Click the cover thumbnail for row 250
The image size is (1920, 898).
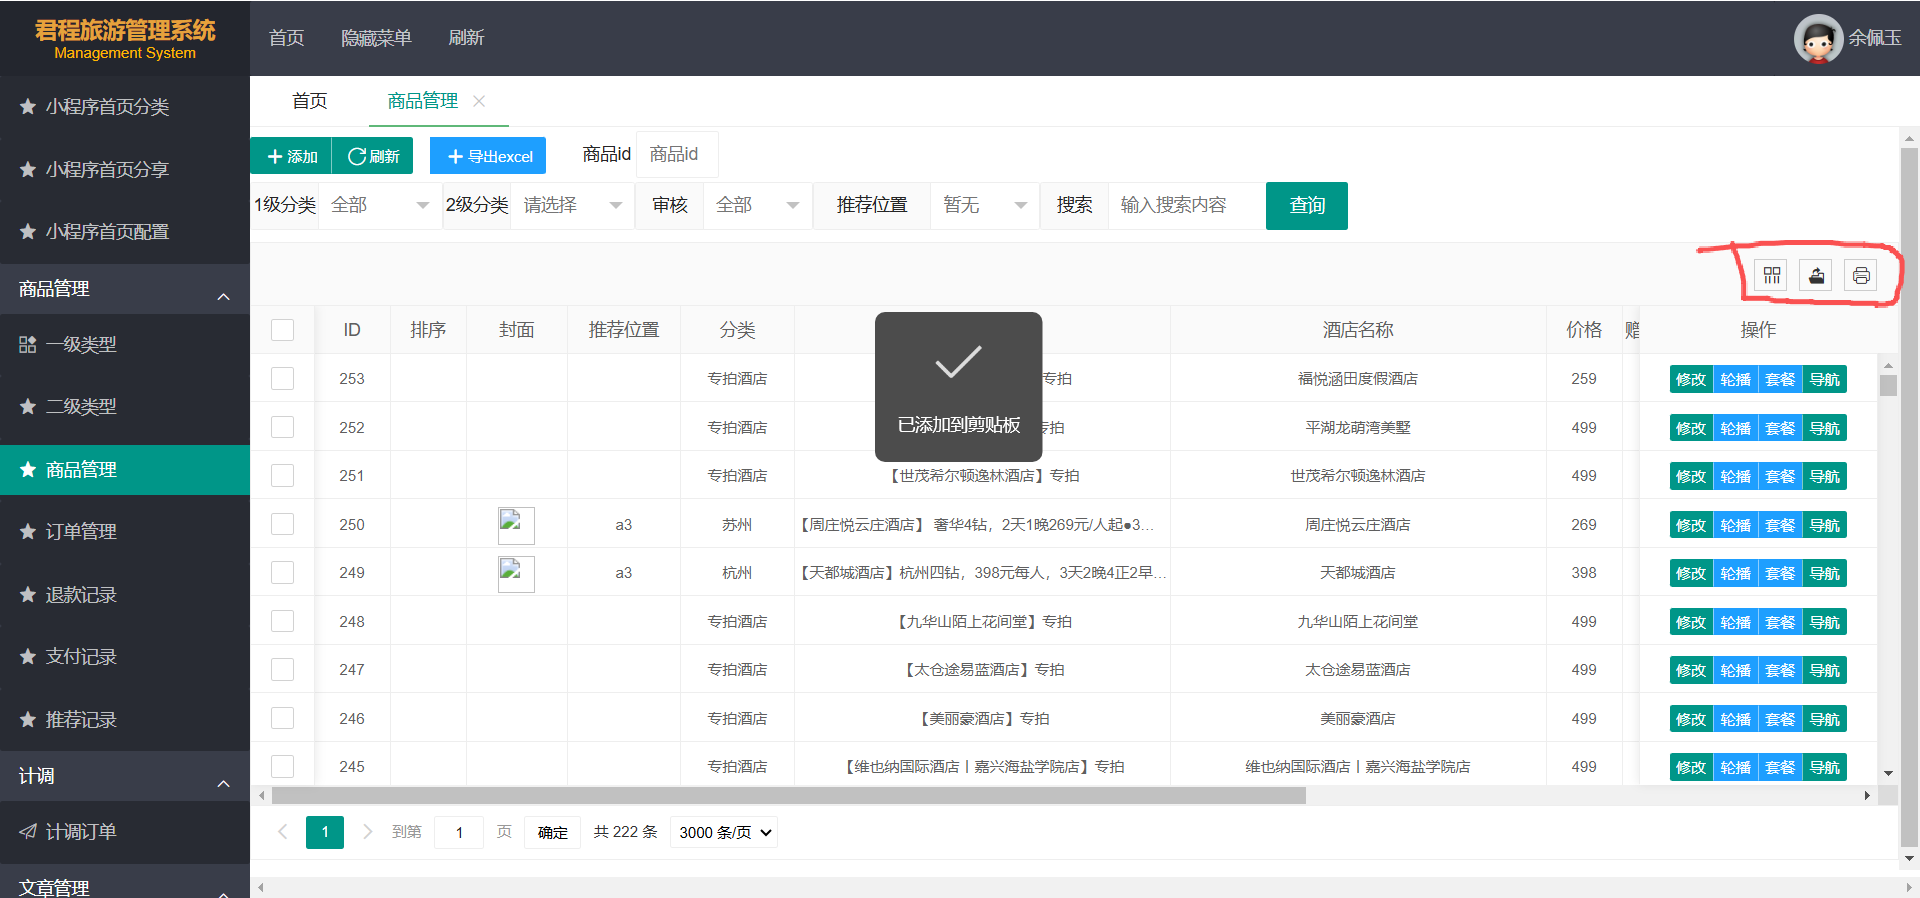(x=516, y=525)
